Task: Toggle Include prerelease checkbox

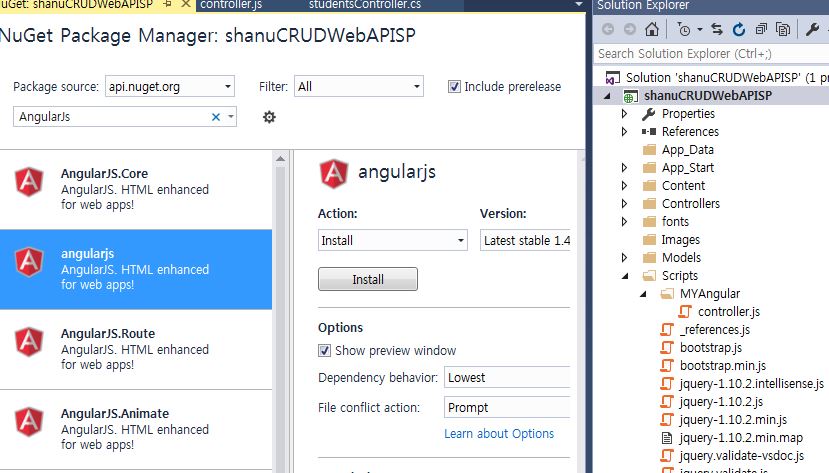Action: (454, 86)
